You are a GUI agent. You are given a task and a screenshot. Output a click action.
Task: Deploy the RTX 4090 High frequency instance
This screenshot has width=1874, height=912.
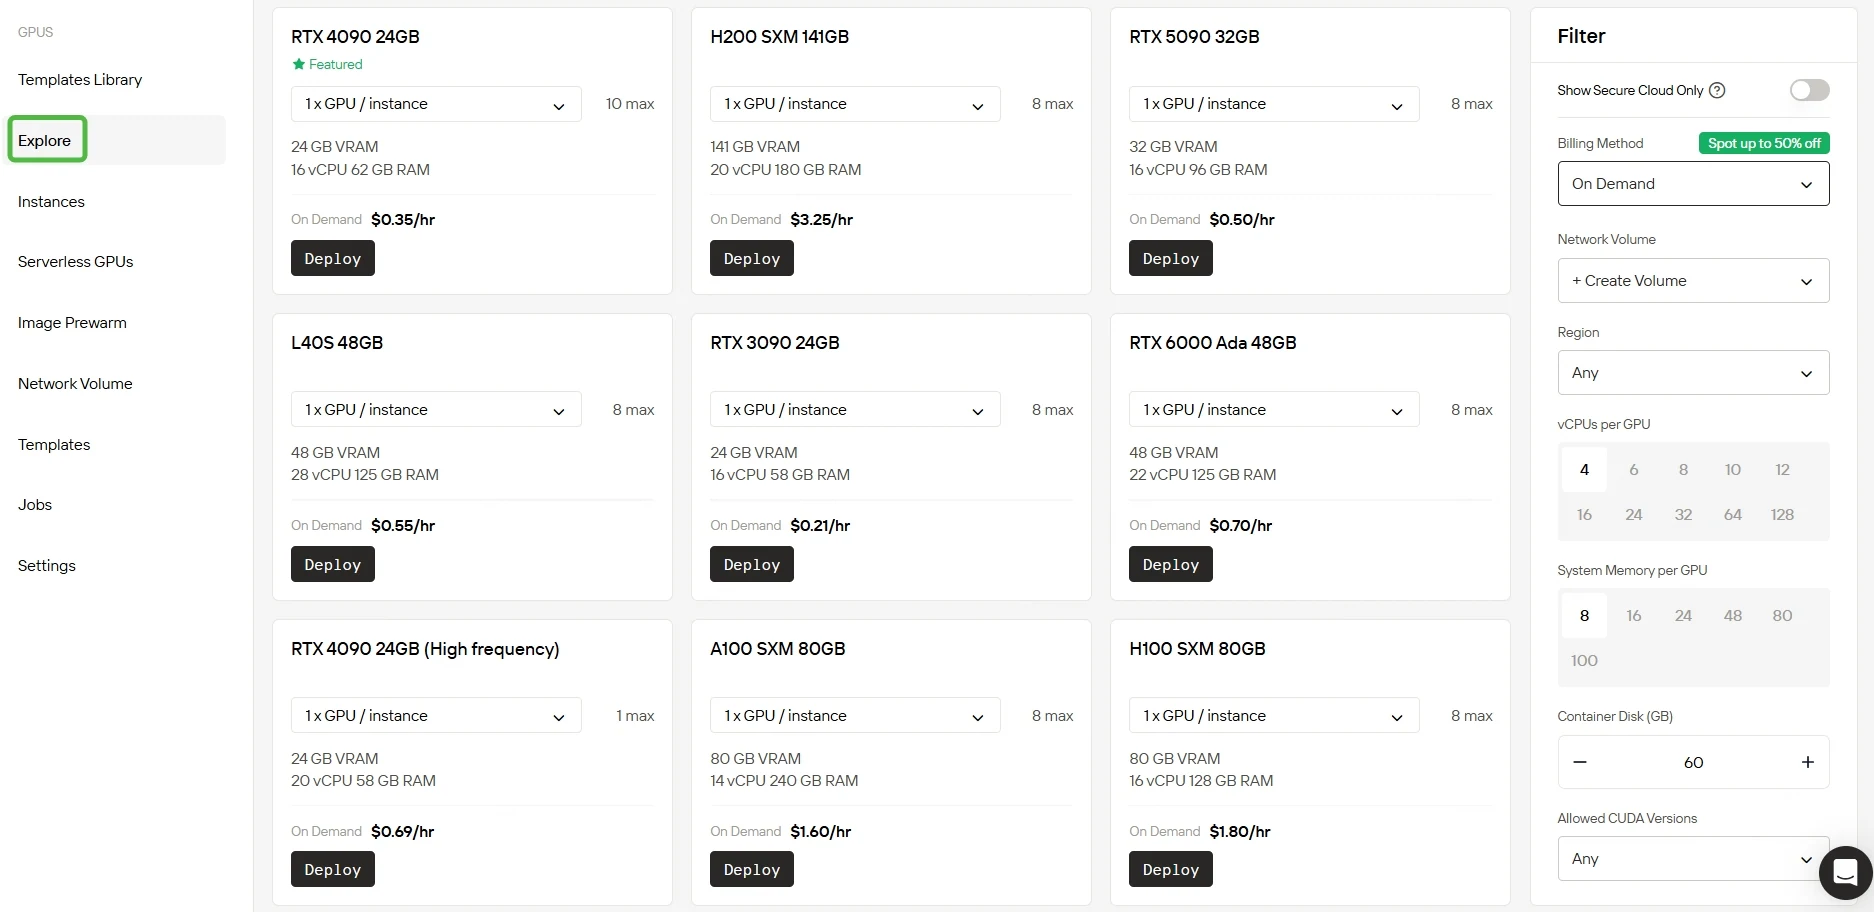click(333, 869)
